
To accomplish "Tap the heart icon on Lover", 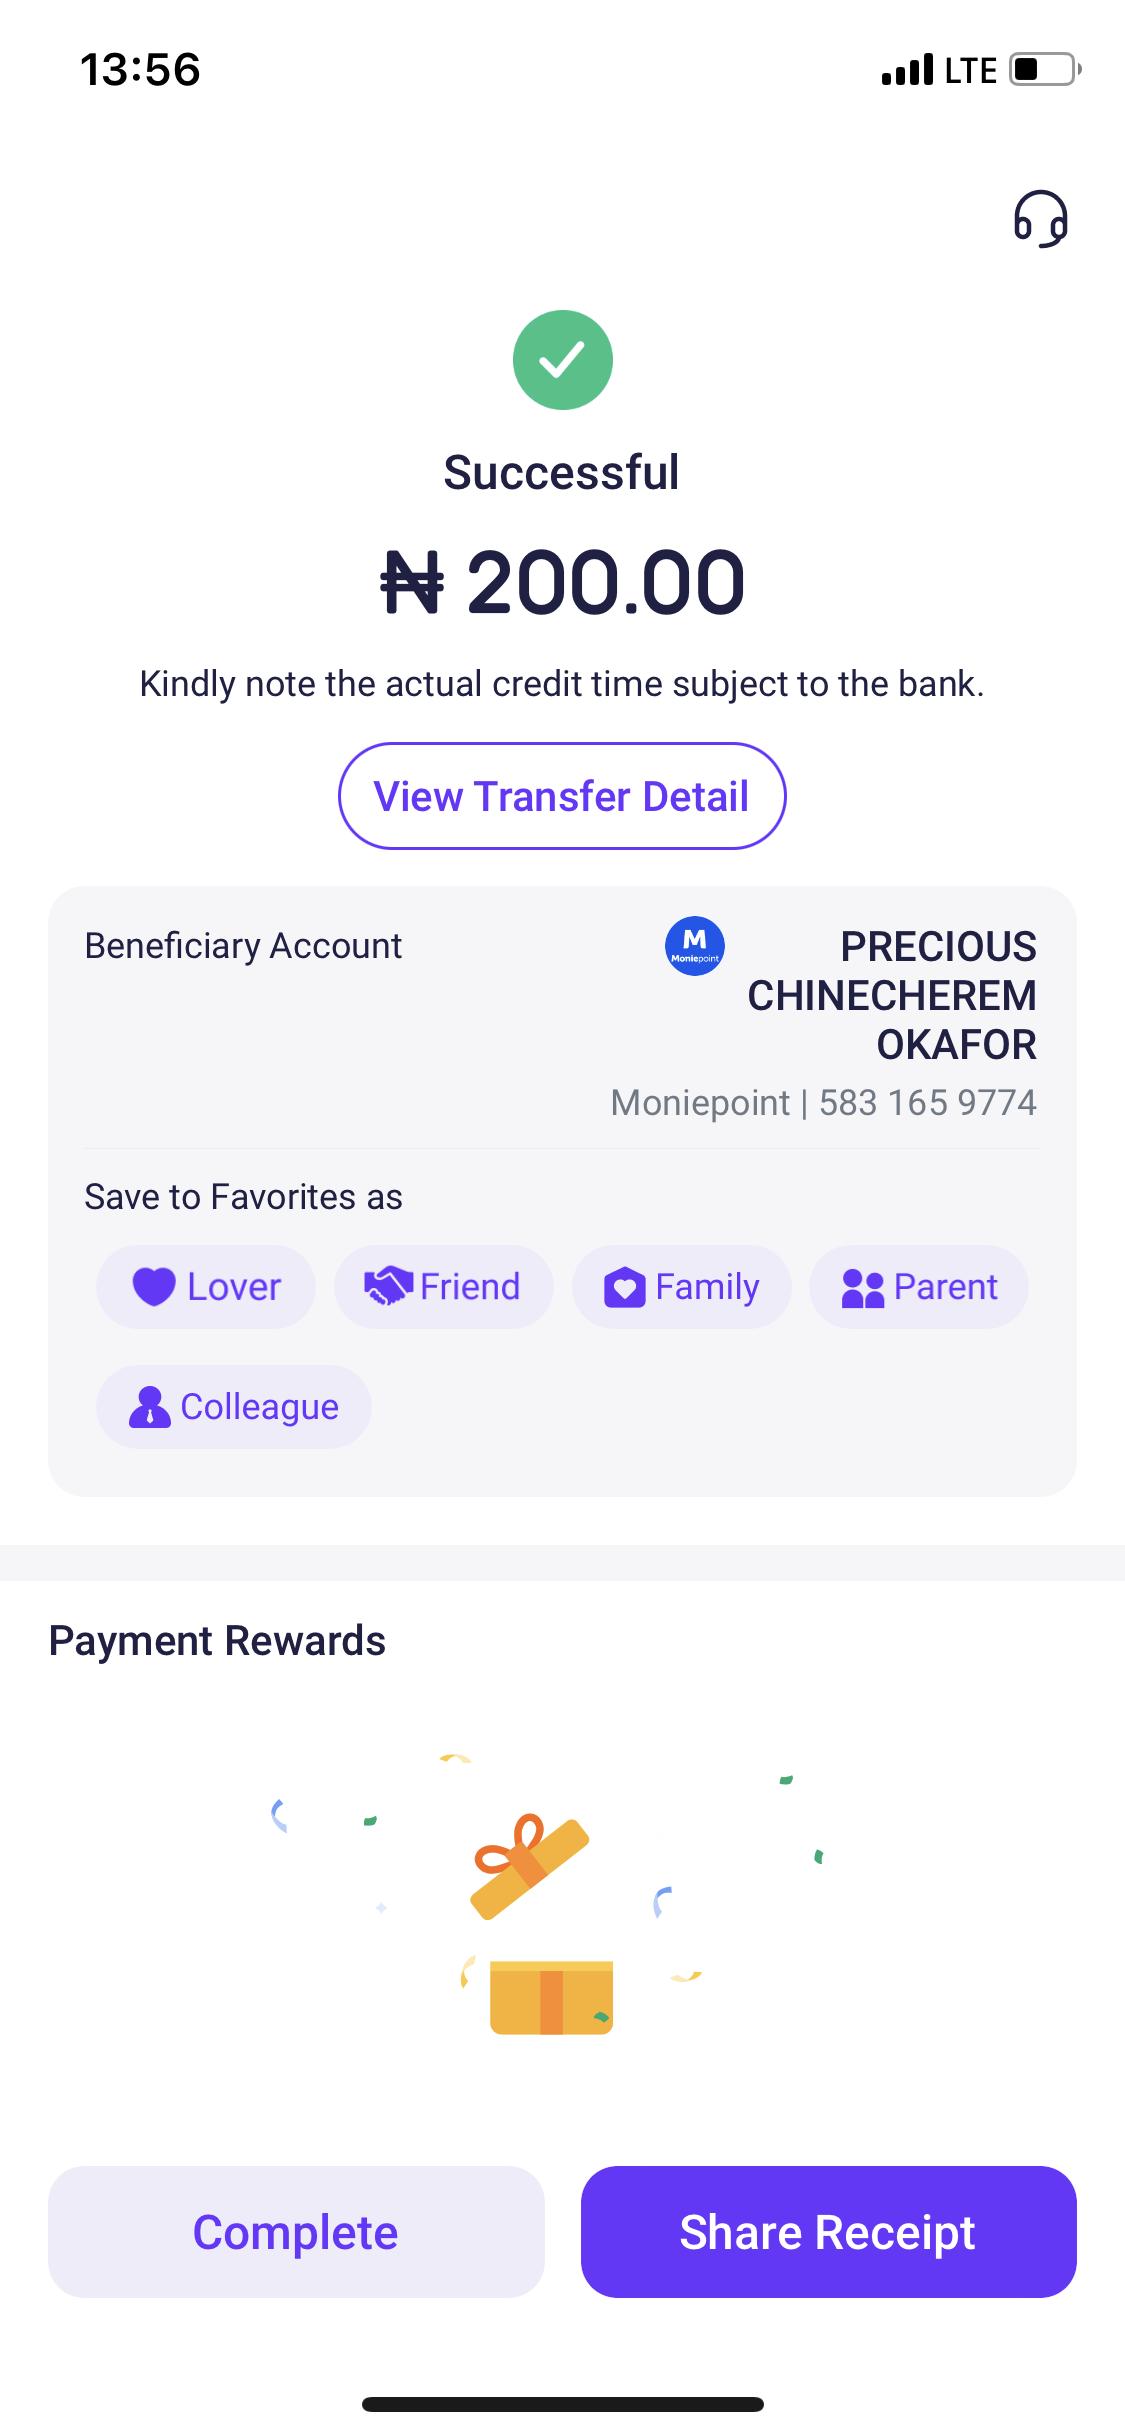I will 154,1286.
